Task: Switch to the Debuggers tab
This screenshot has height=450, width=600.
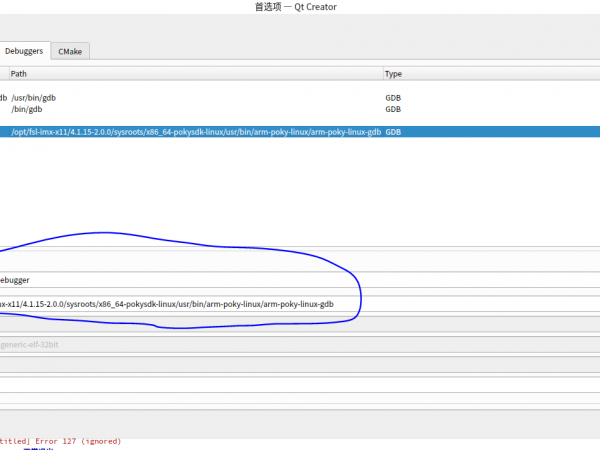Action: point(23,50)
